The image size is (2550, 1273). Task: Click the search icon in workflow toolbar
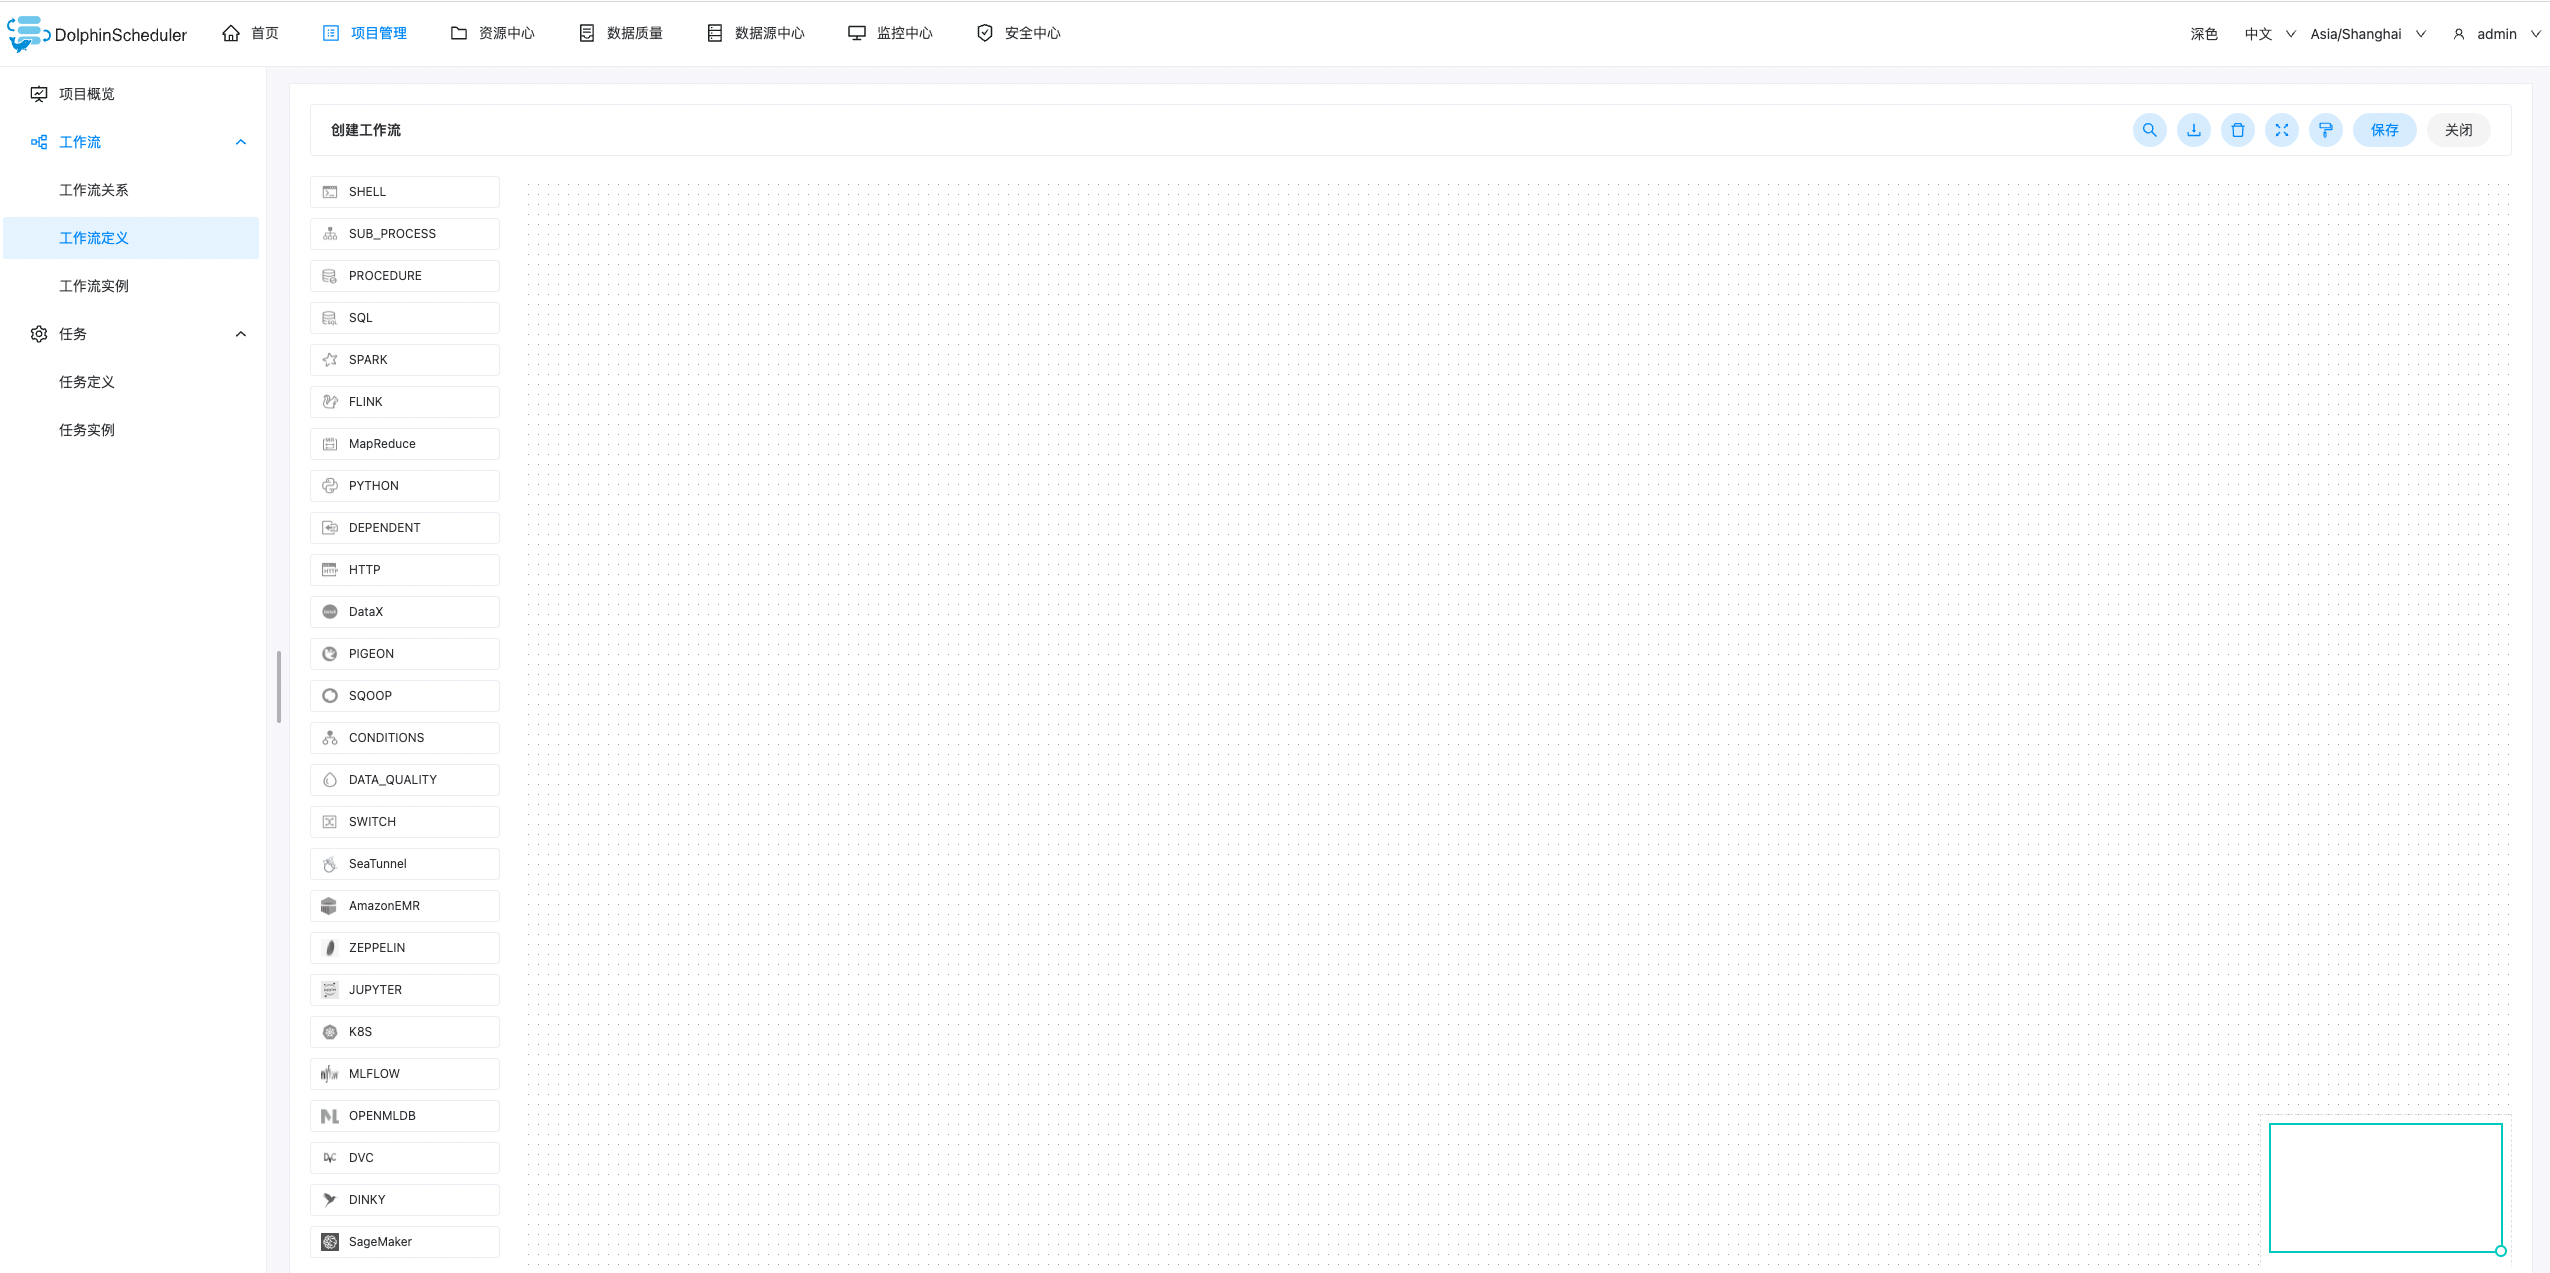pyautogui.click(x=2149, y=130)
